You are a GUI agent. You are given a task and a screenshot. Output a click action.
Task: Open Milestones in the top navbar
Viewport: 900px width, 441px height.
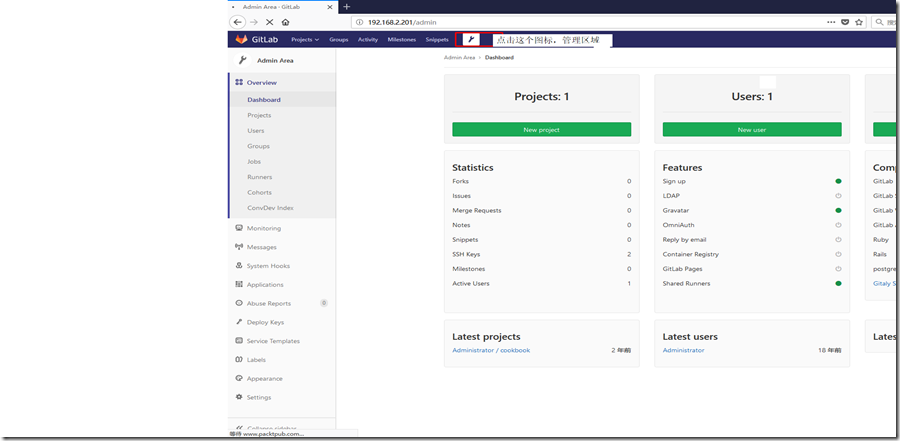[401, 40]
